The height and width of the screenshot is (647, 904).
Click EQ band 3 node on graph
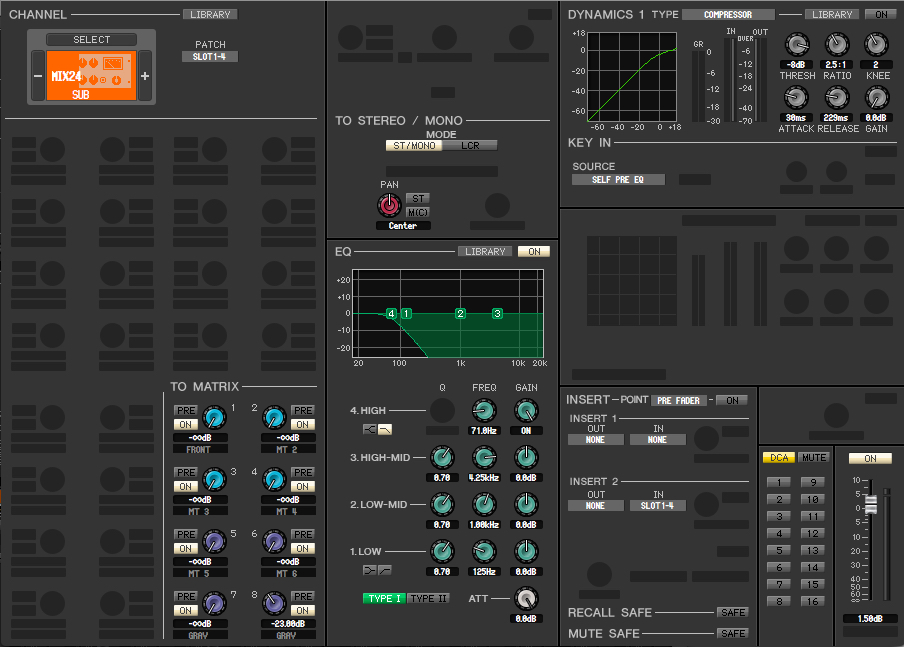pyautogui.click(x=497, y=314)
